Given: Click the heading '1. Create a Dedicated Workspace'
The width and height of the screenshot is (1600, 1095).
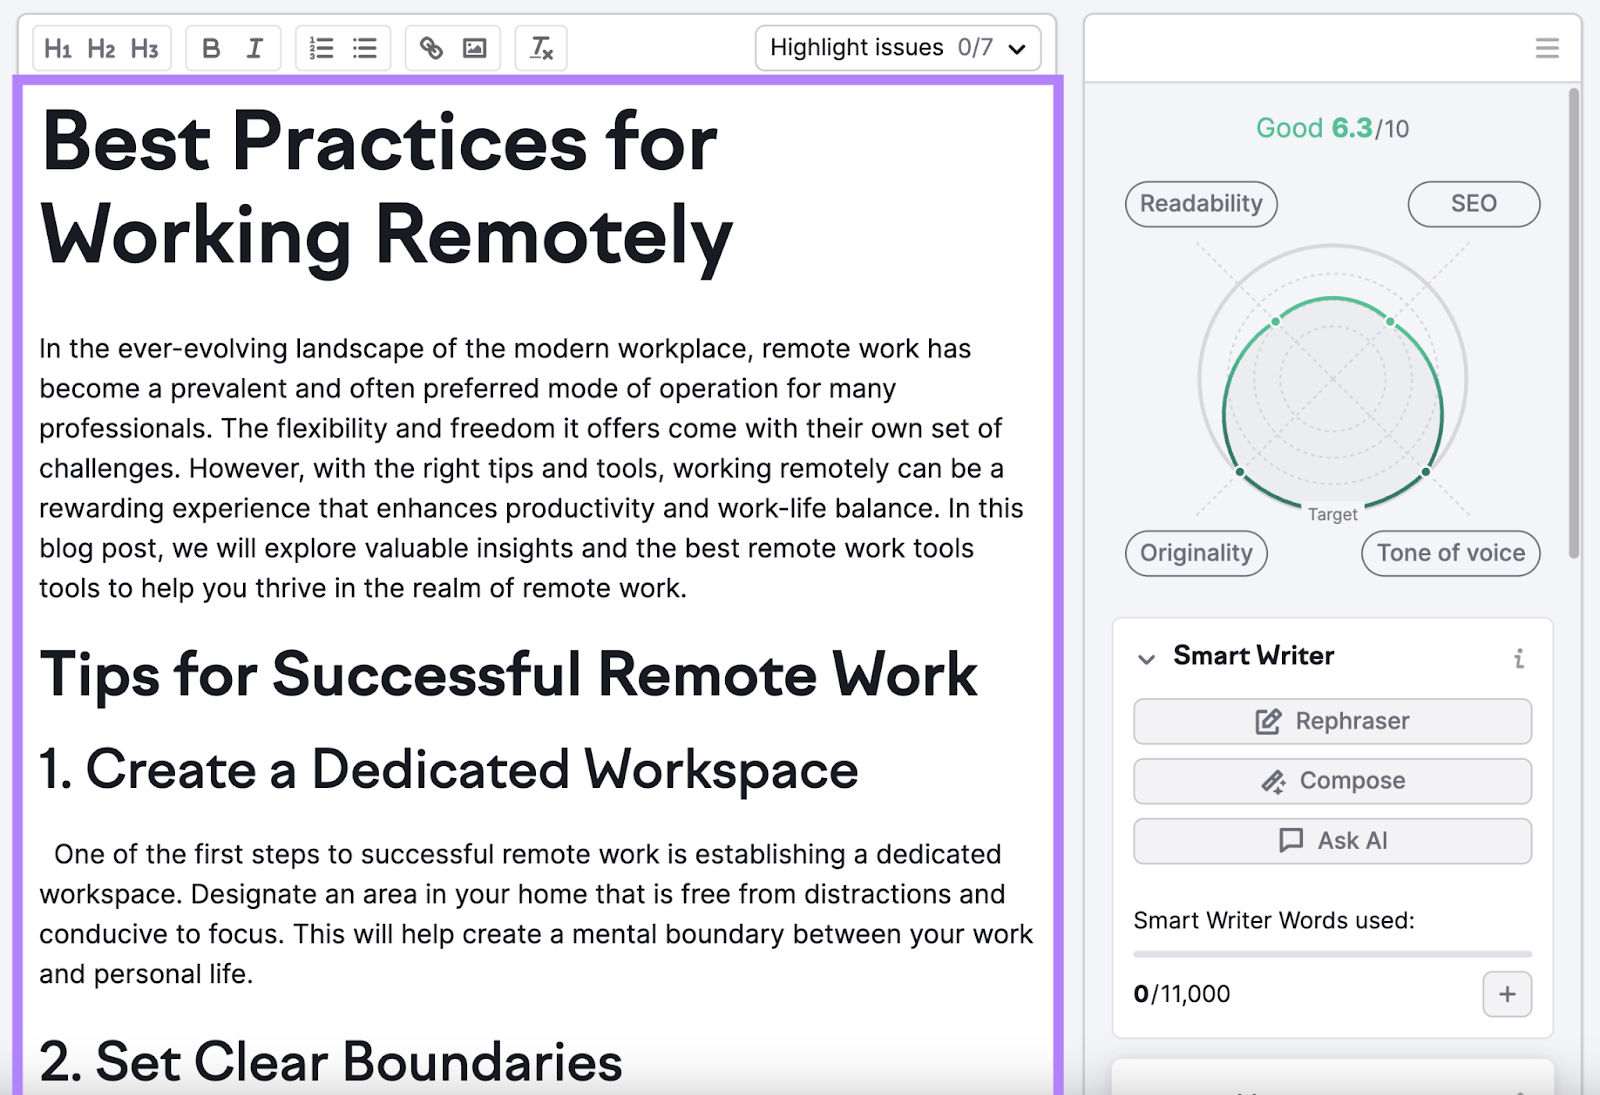Looking at the screenshot, I should (x=449, y=770).
